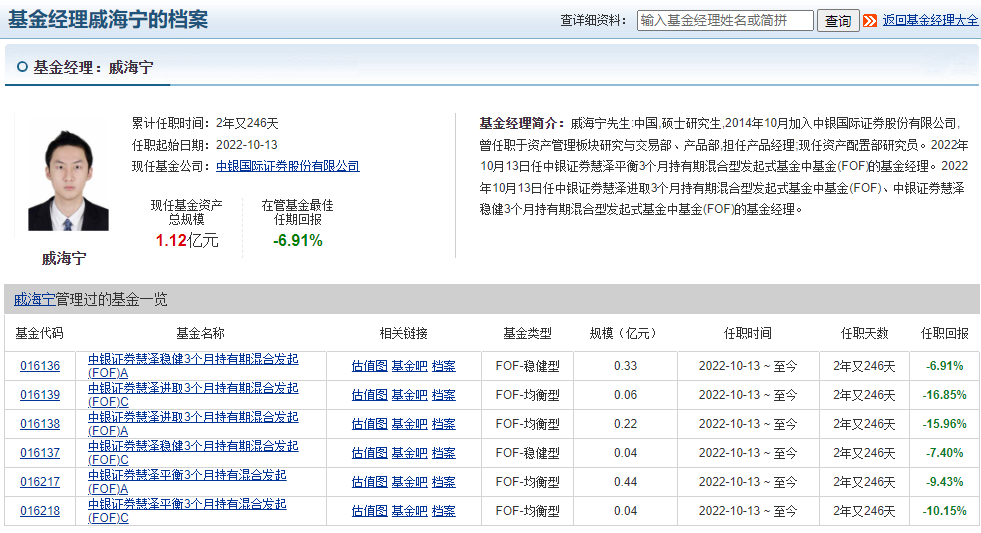Select the -10.15% return value
The width and height of the screenshot is (981, 533).
click(x=944, y=510)
